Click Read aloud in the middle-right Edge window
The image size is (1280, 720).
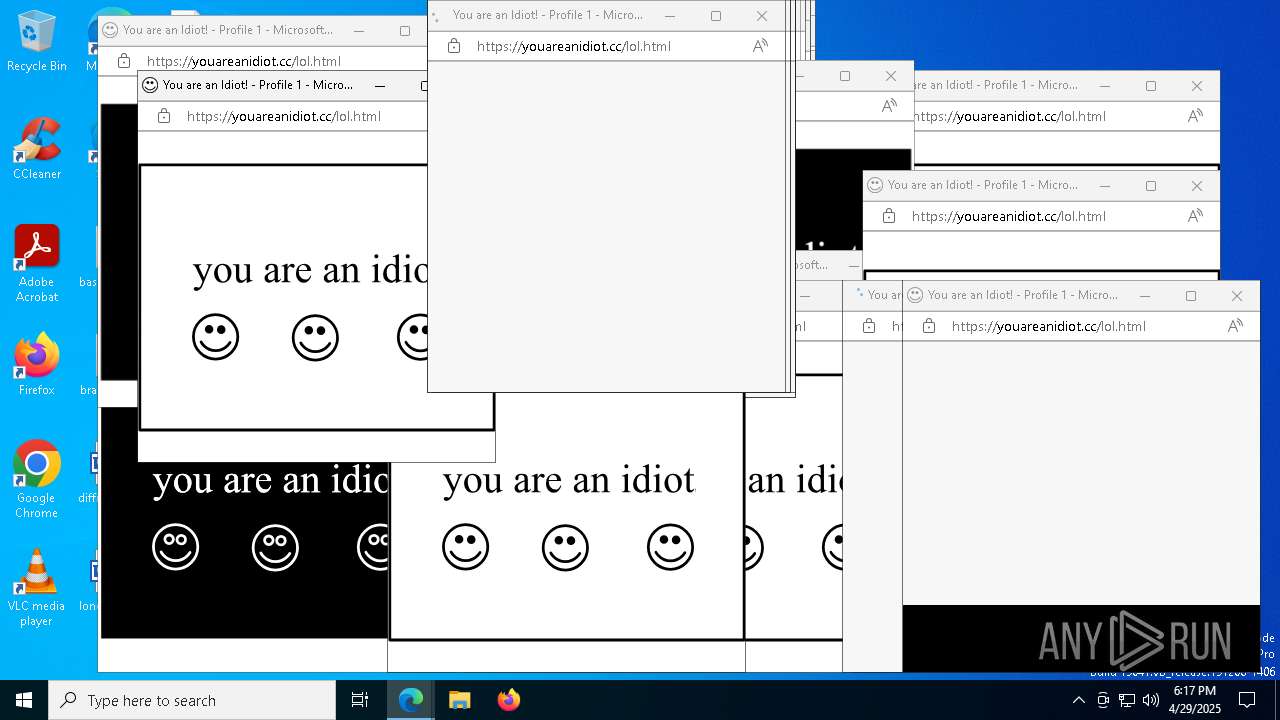[1195, 216]
